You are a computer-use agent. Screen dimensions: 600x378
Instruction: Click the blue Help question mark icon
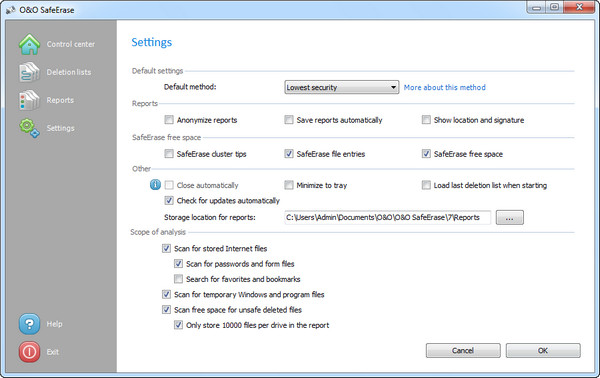(29, 324)
